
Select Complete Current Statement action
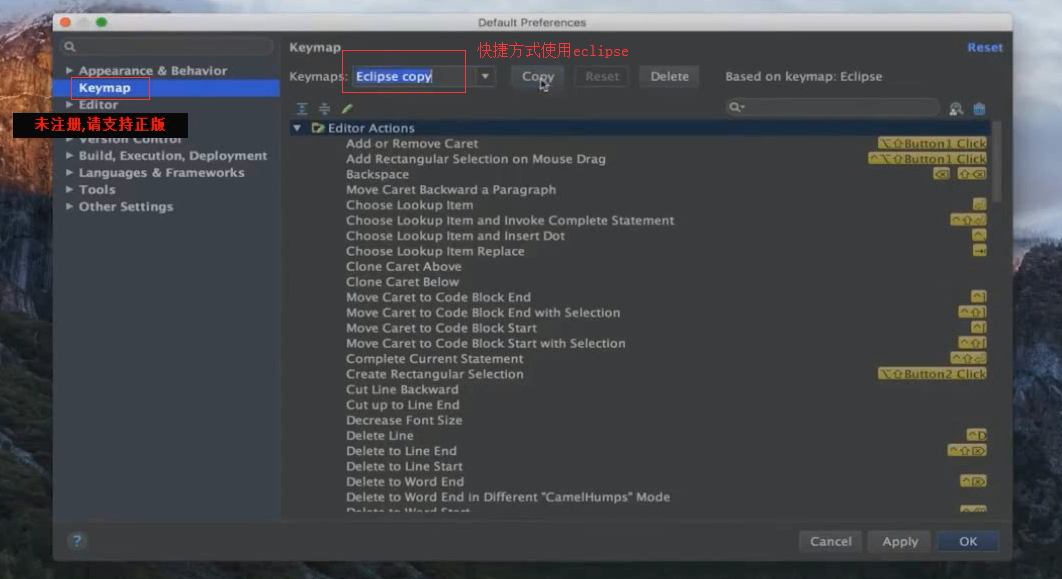[434, 359]
